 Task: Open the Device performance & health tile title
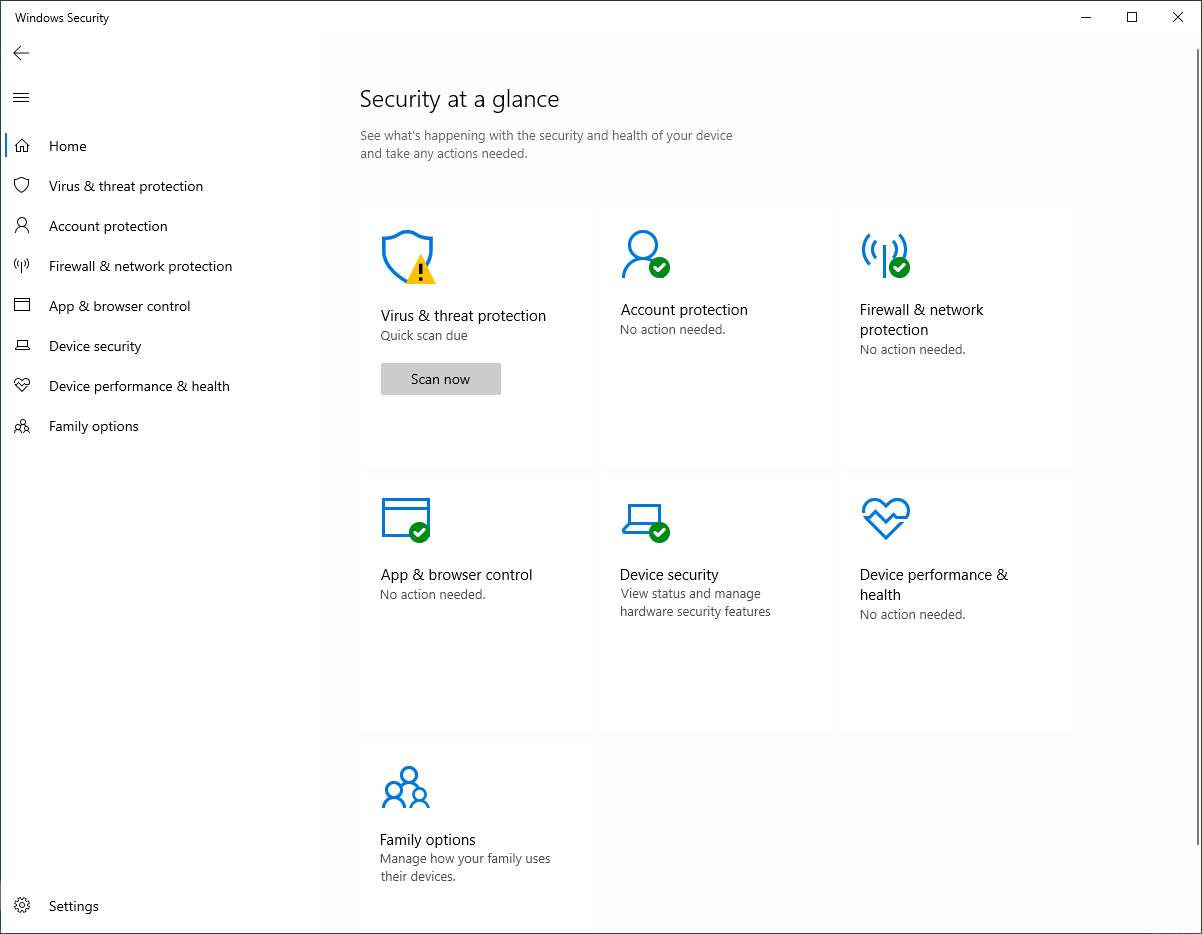934,585
